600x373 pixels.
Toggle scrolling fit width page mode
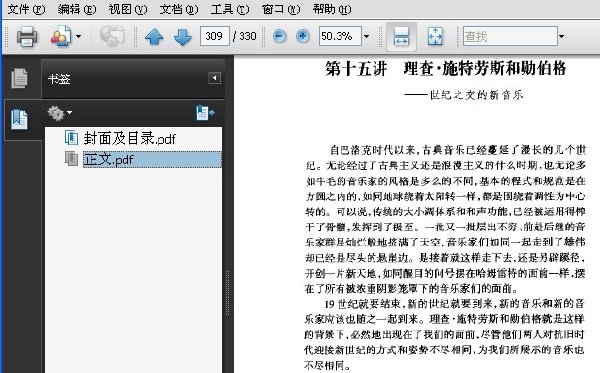point(401,37)
